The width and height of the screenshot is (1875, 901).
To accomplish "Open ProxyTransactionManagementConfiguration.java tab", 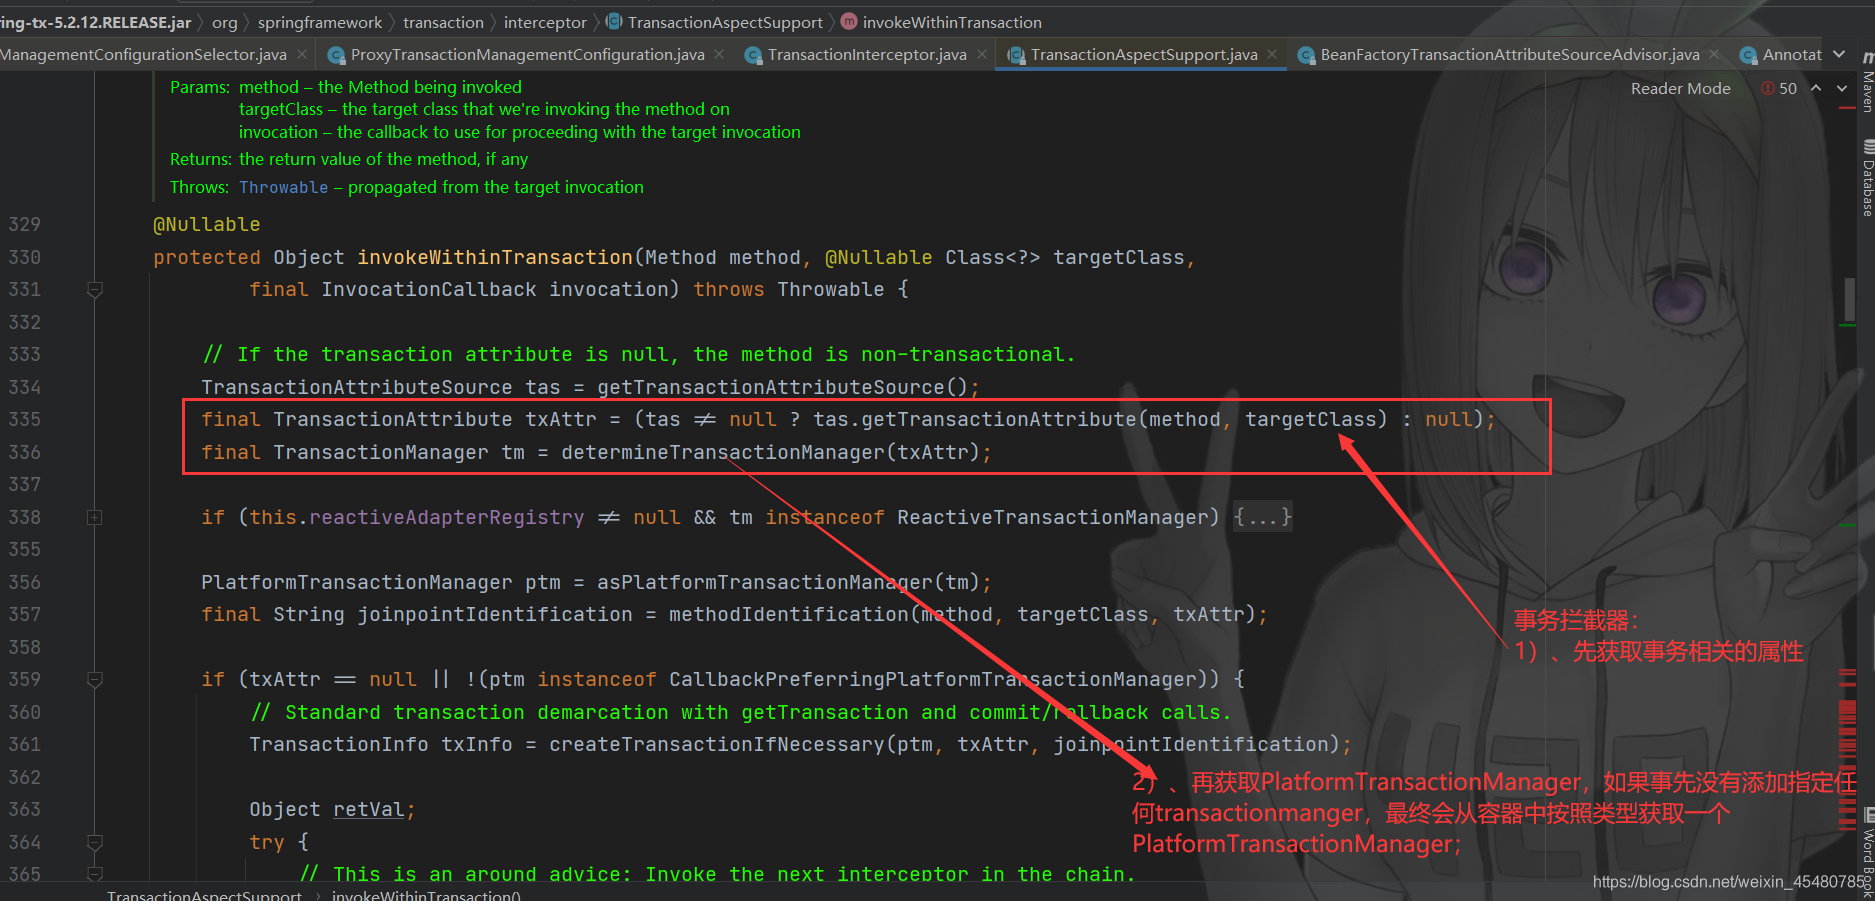I will (527, 55).
